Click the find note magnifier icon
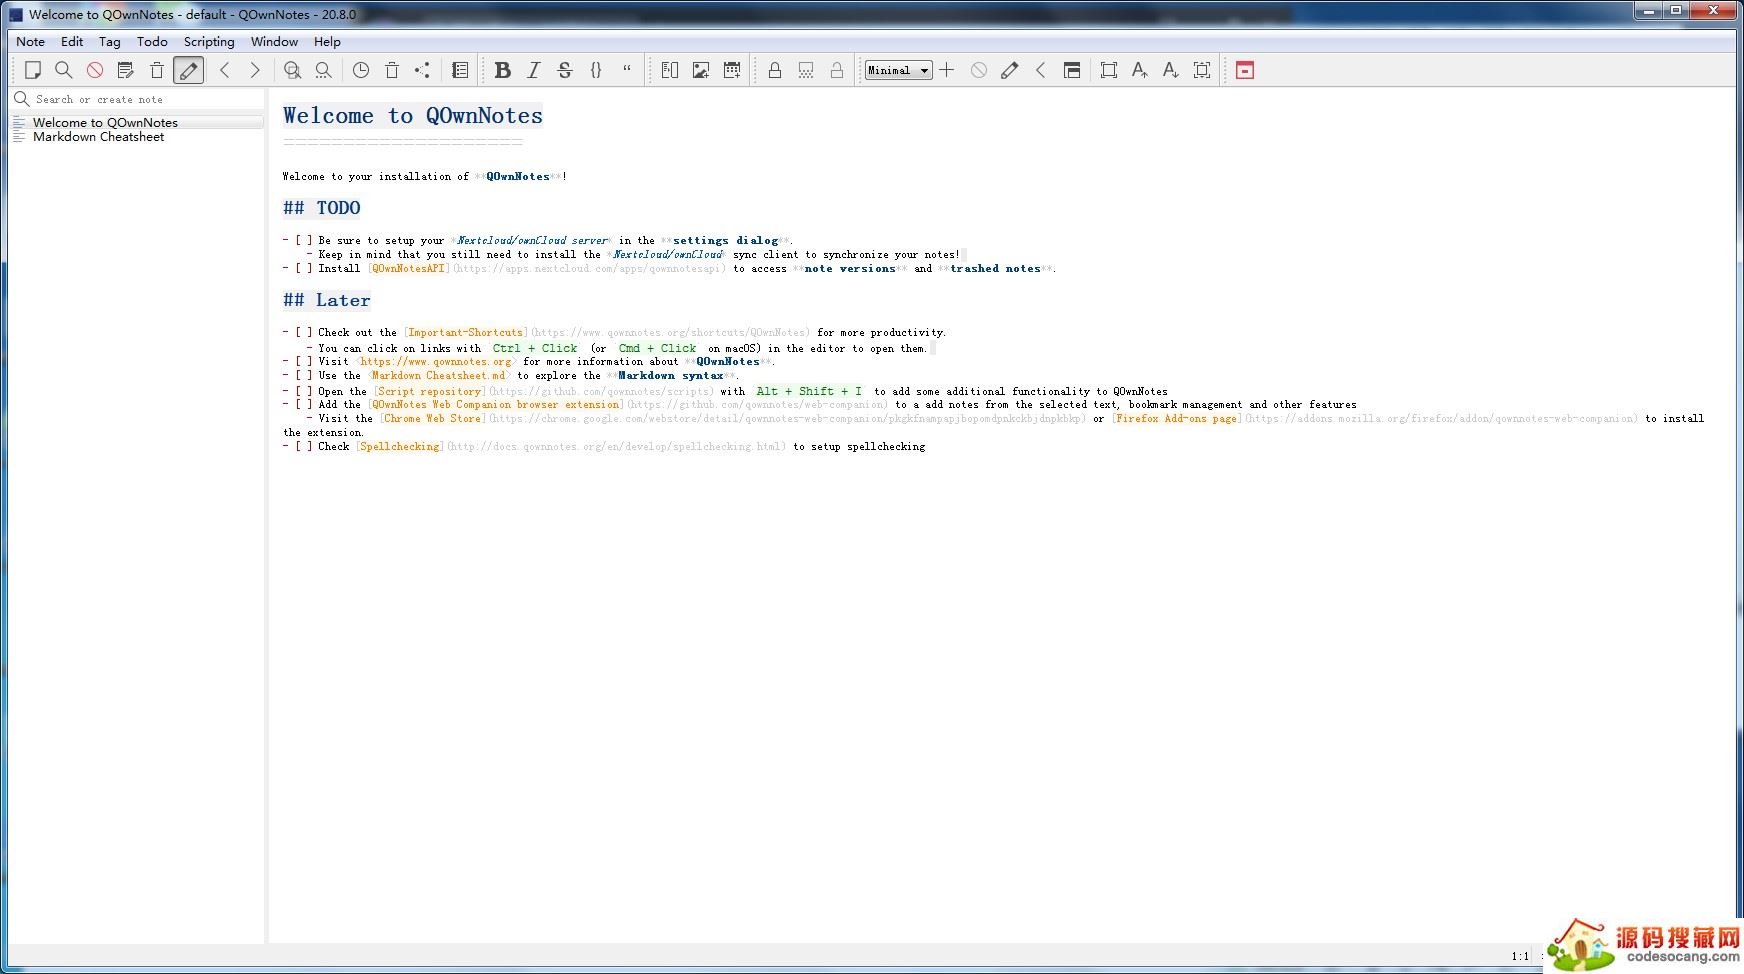1744x974 pixels. 63,70
